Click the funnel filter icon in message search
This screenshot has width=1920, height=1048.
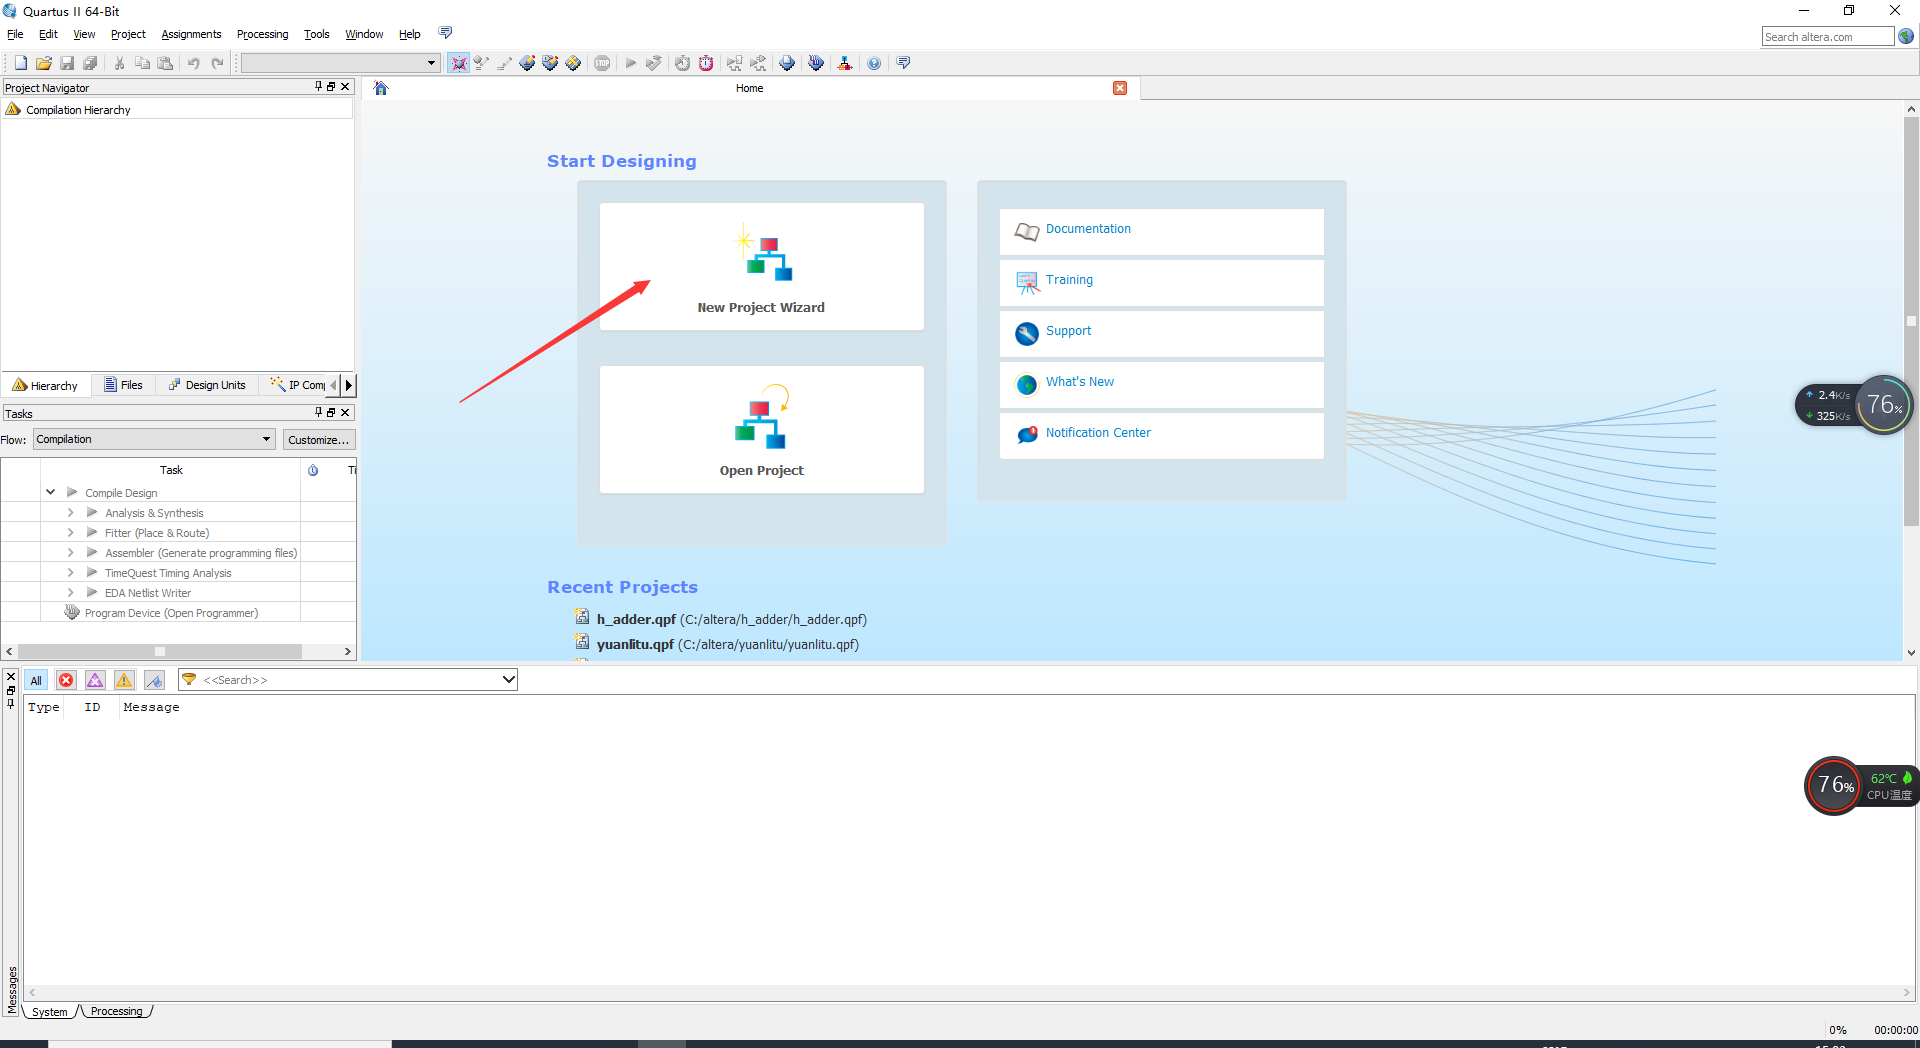coord(189,680)
